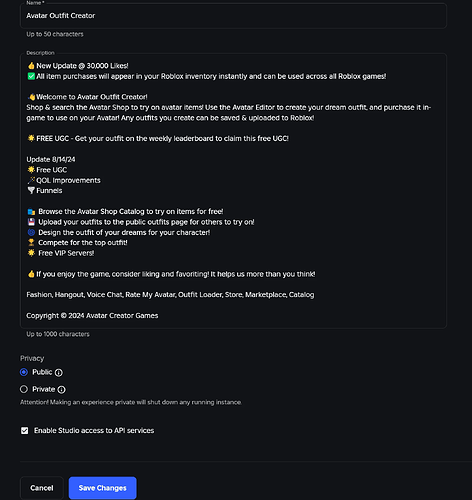Image resolution: width=472 pixels, height=500 pixels.
Task: Click the green checkmark emoji in description
Action: point(31,76)
